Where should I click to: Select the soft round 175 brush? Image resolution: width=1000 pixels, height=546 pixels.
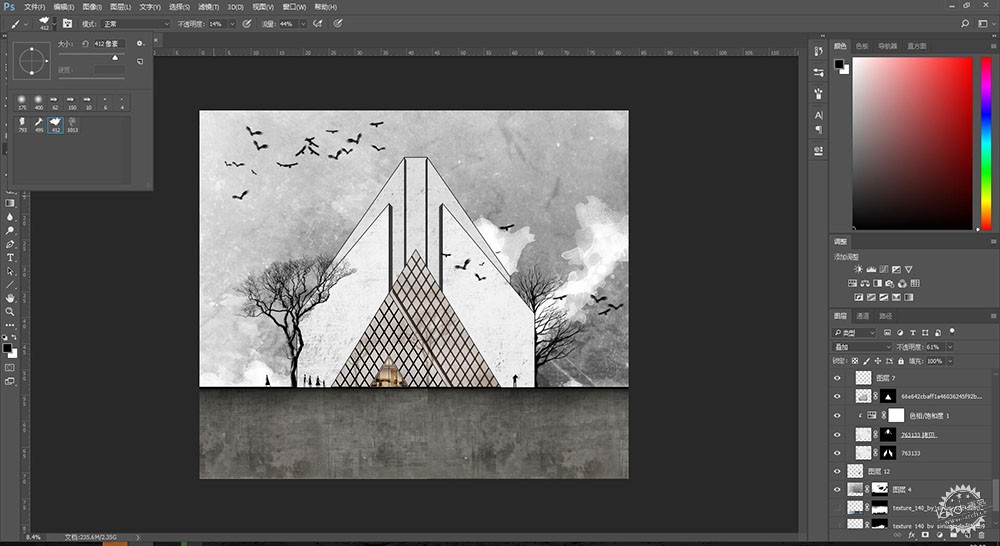click(22, 103)
